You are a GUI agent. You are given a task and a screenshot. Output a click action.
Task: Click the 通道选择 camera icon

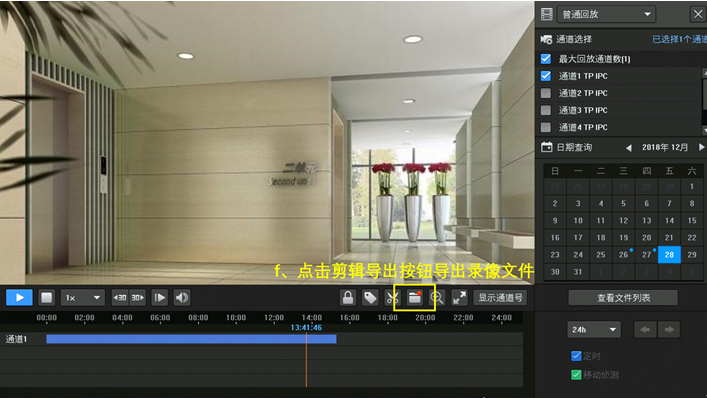[x=546, y=40]
